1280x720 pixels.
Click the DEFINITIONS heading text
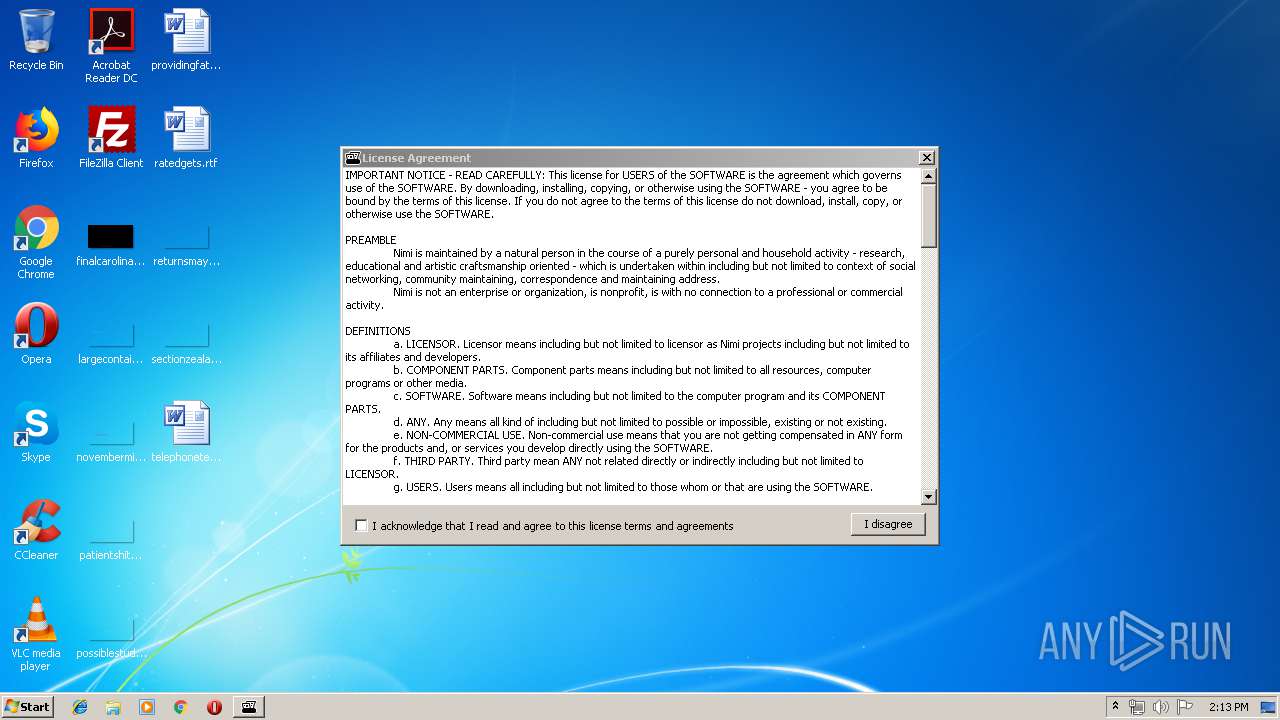(x=378, y=331)
